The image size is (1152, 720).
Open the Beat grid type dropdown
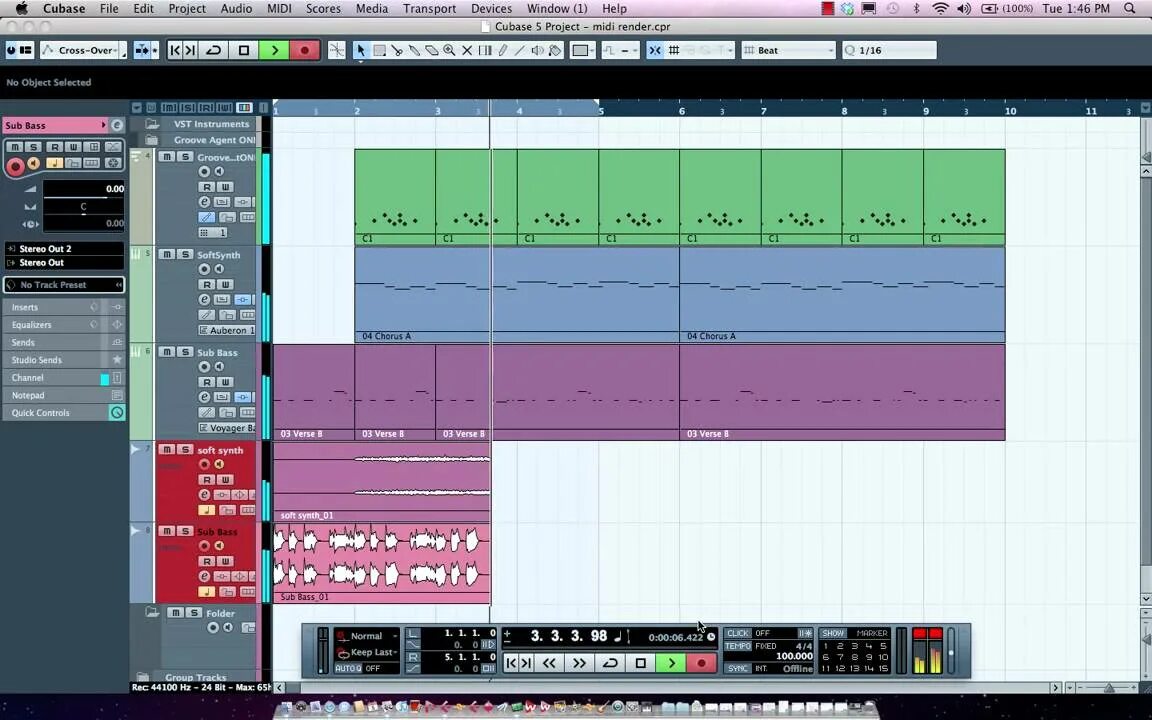pos(789,50)
